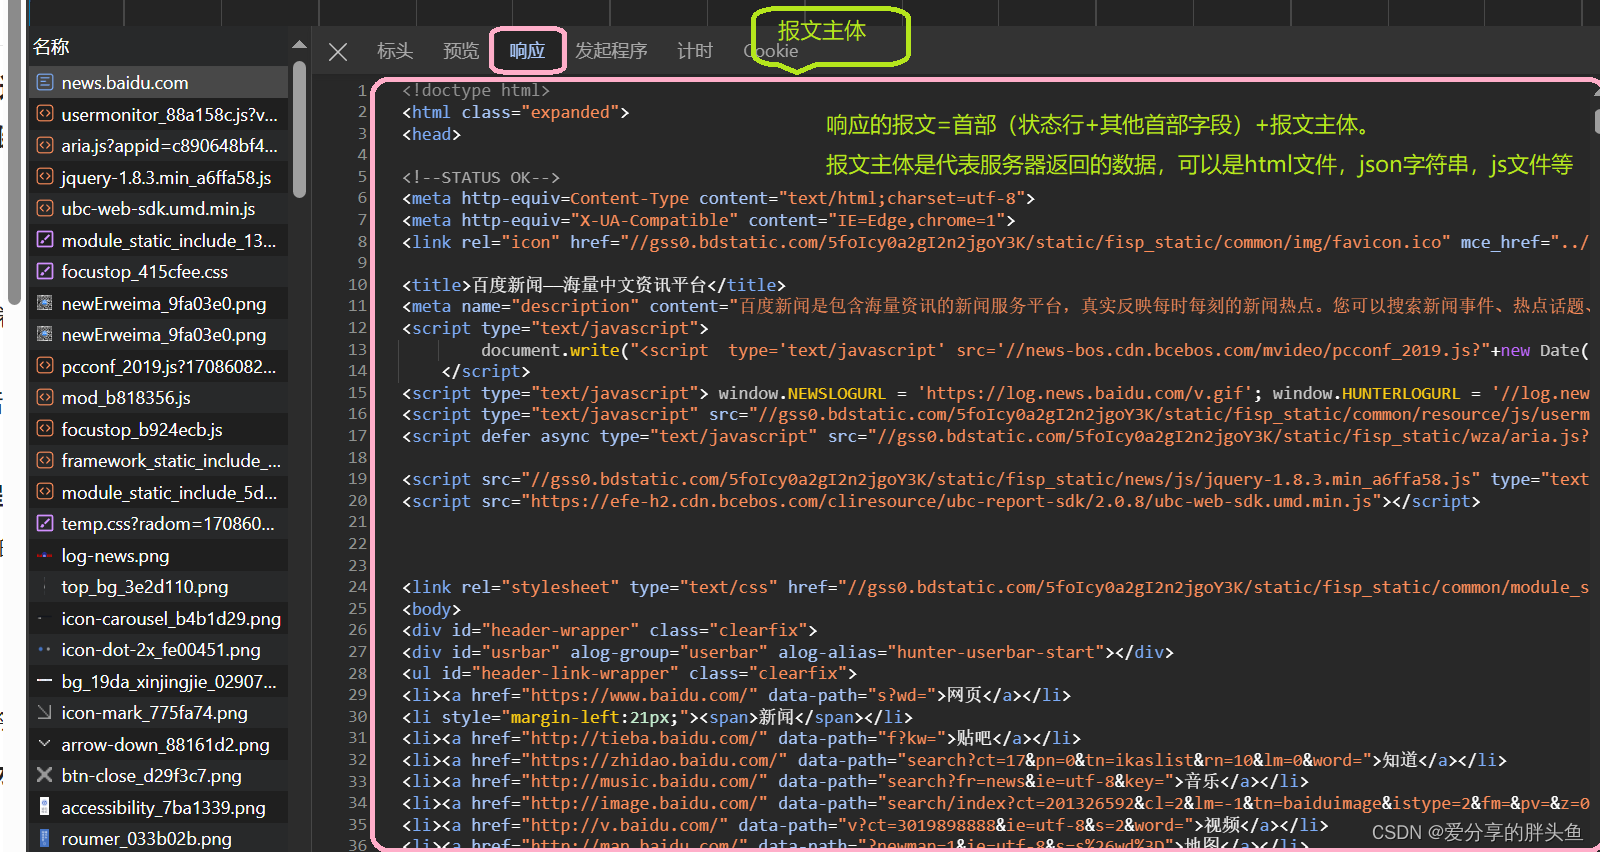The width and height of the screenshot is (1600, 852).
Task: Click line number 12 in response gutter
Action: coord(358,328)
